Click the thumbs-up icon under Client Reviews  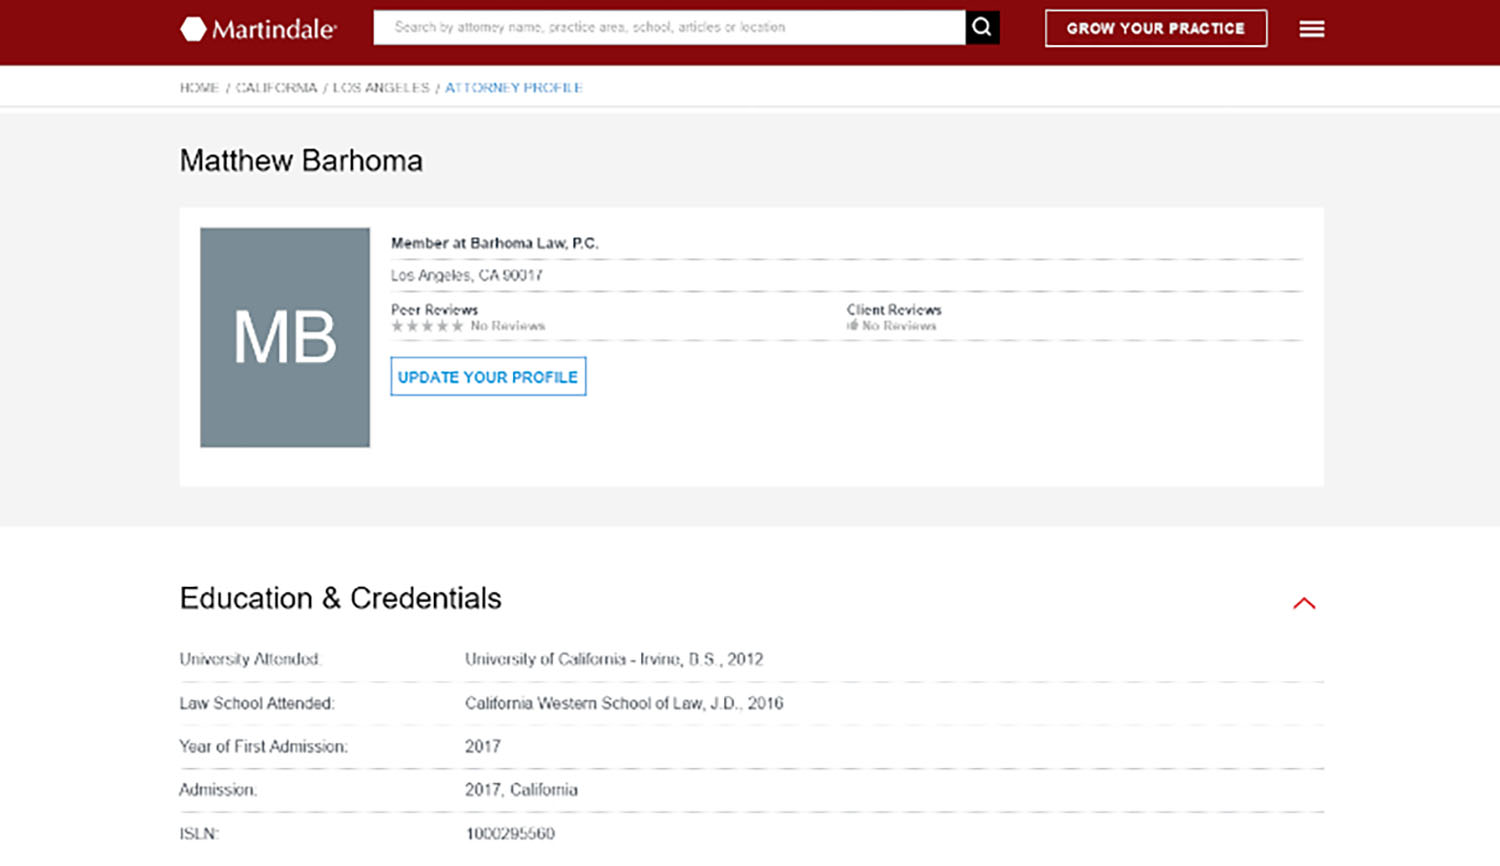(851, 325)
